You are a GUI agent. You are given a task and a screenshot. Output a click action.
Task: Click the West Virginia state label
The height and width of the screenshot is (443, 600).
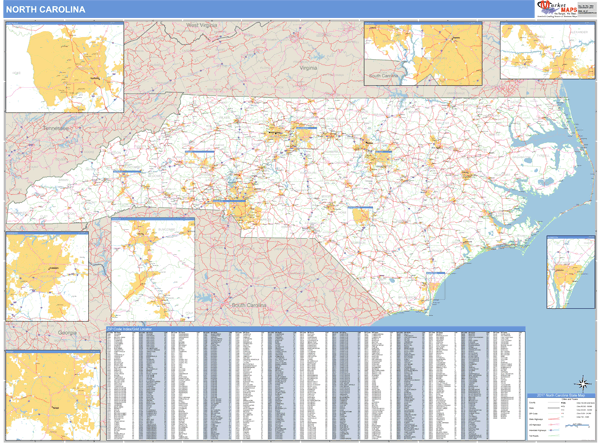coord(207,23)
